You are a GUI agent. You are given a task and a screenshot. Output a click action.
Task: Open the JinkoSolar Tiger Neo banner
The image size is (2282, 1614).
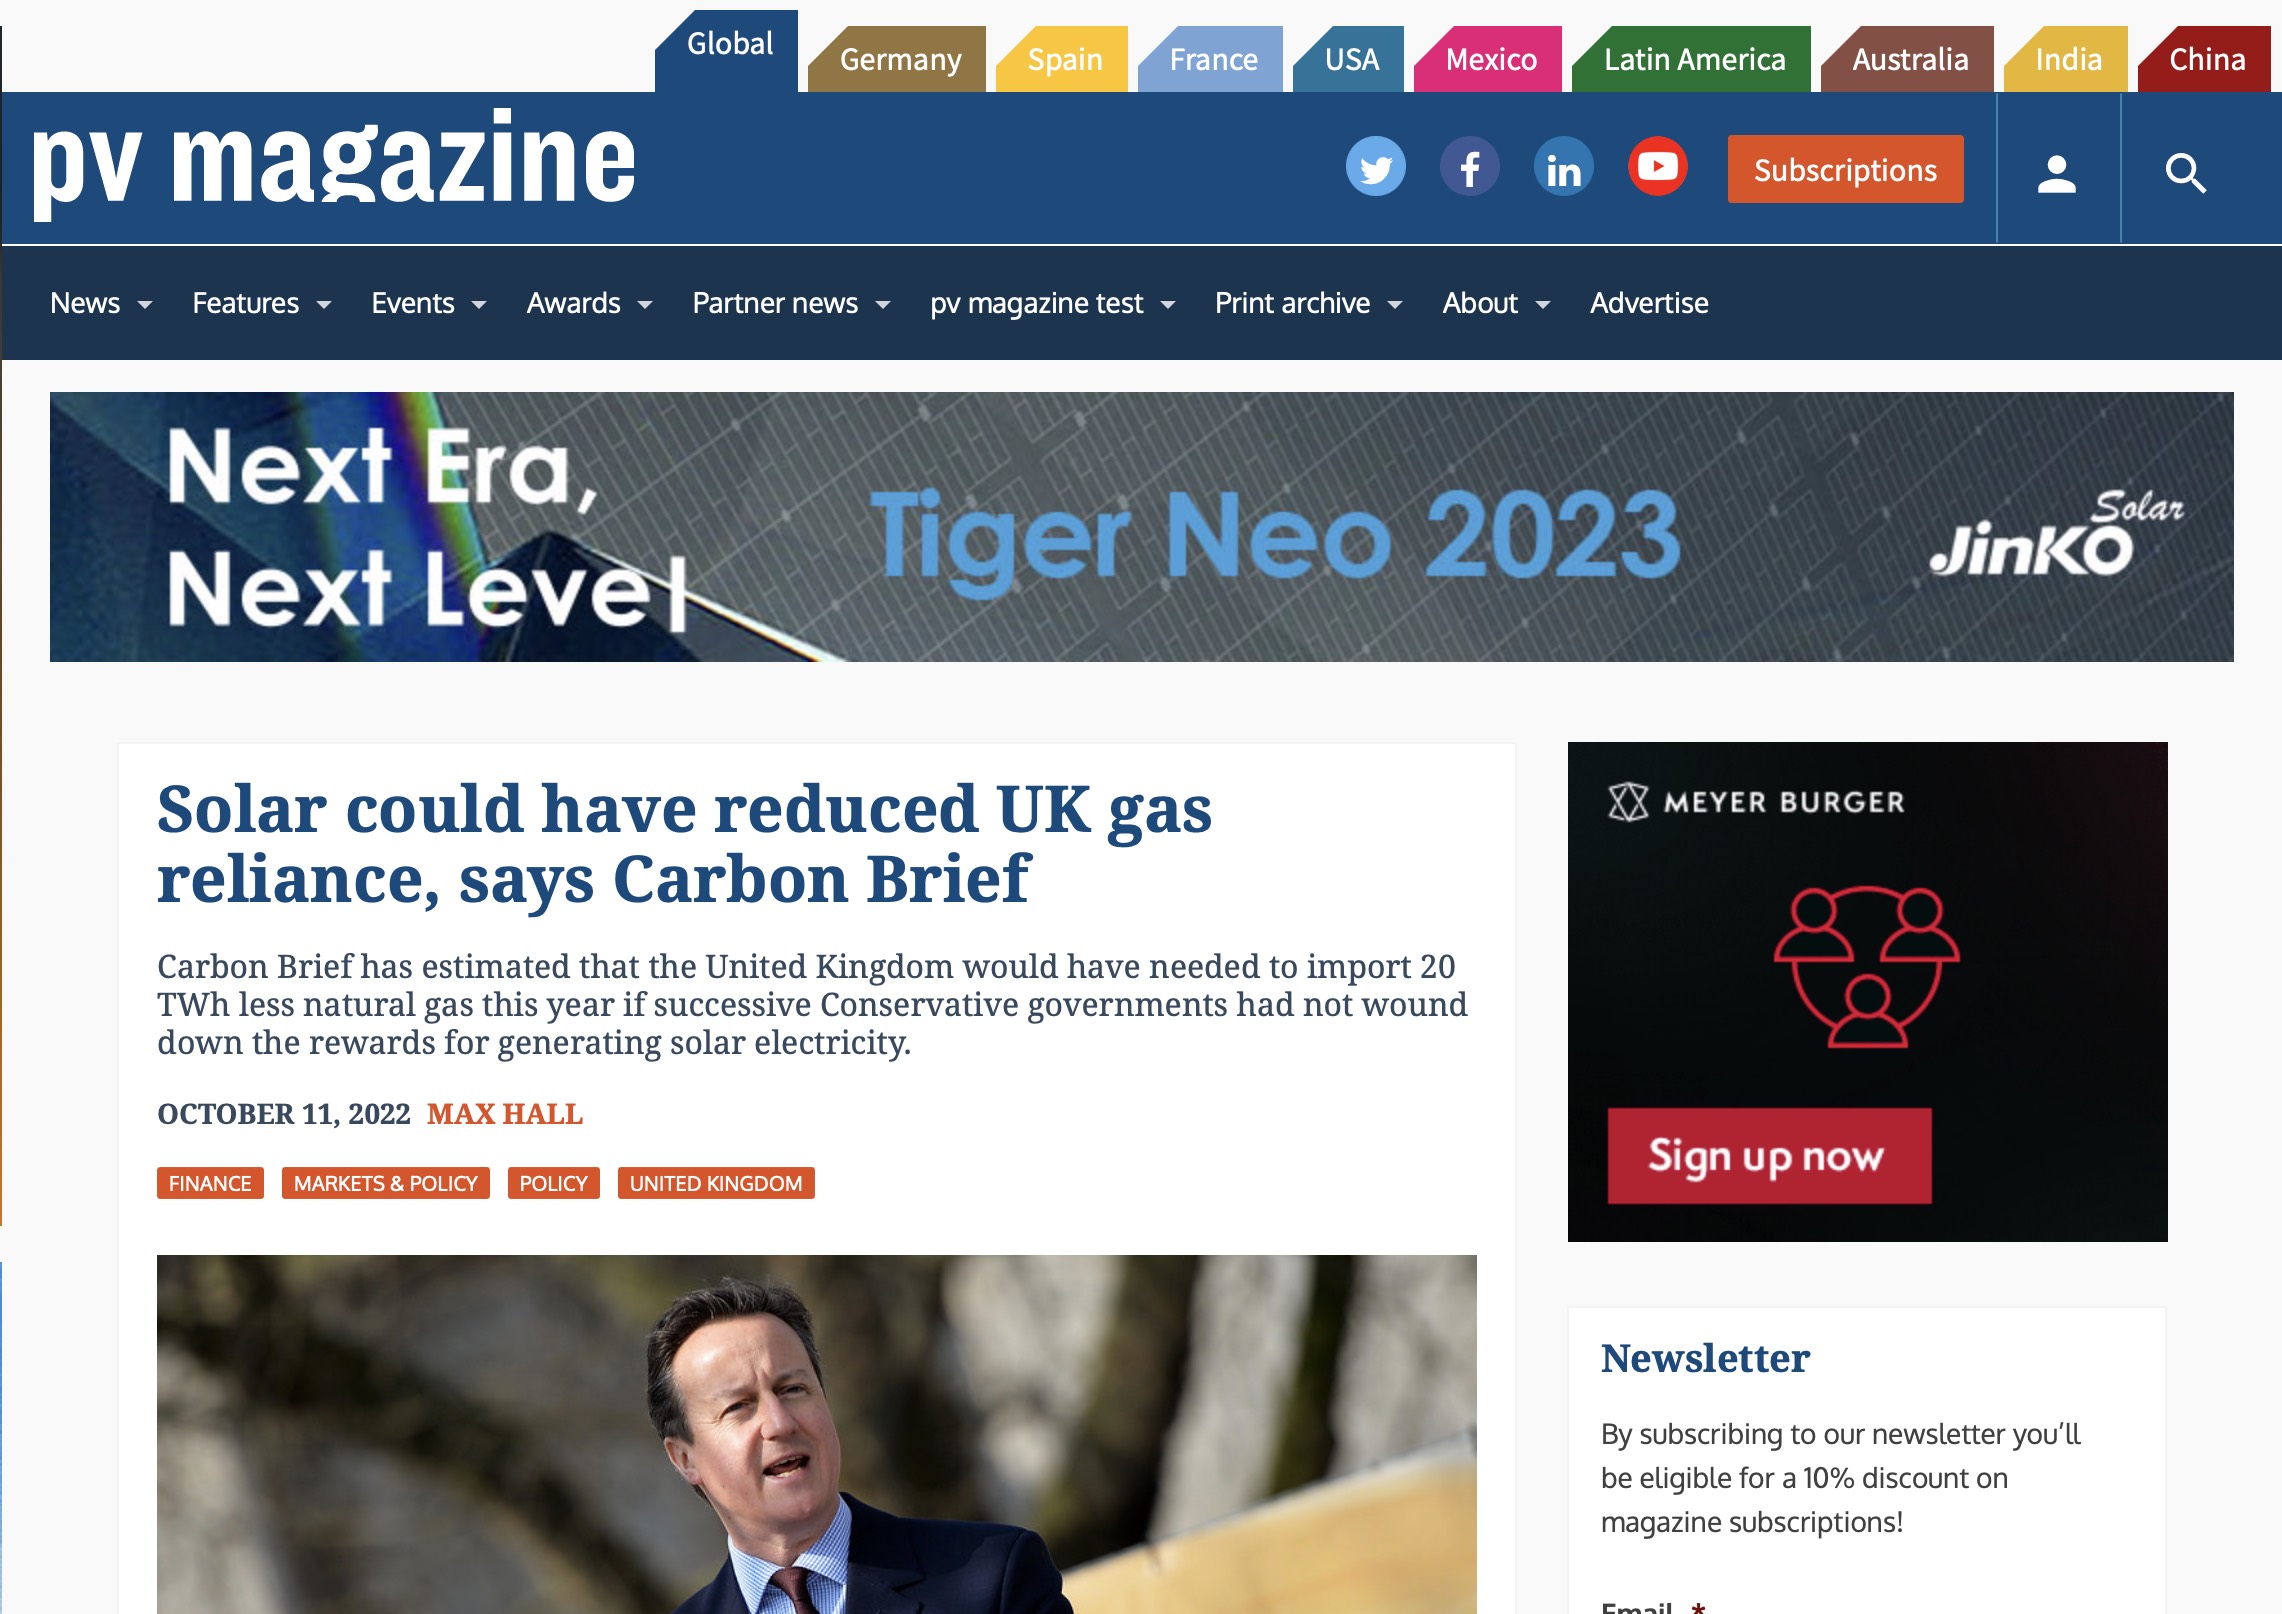[x=1141, y=527]
